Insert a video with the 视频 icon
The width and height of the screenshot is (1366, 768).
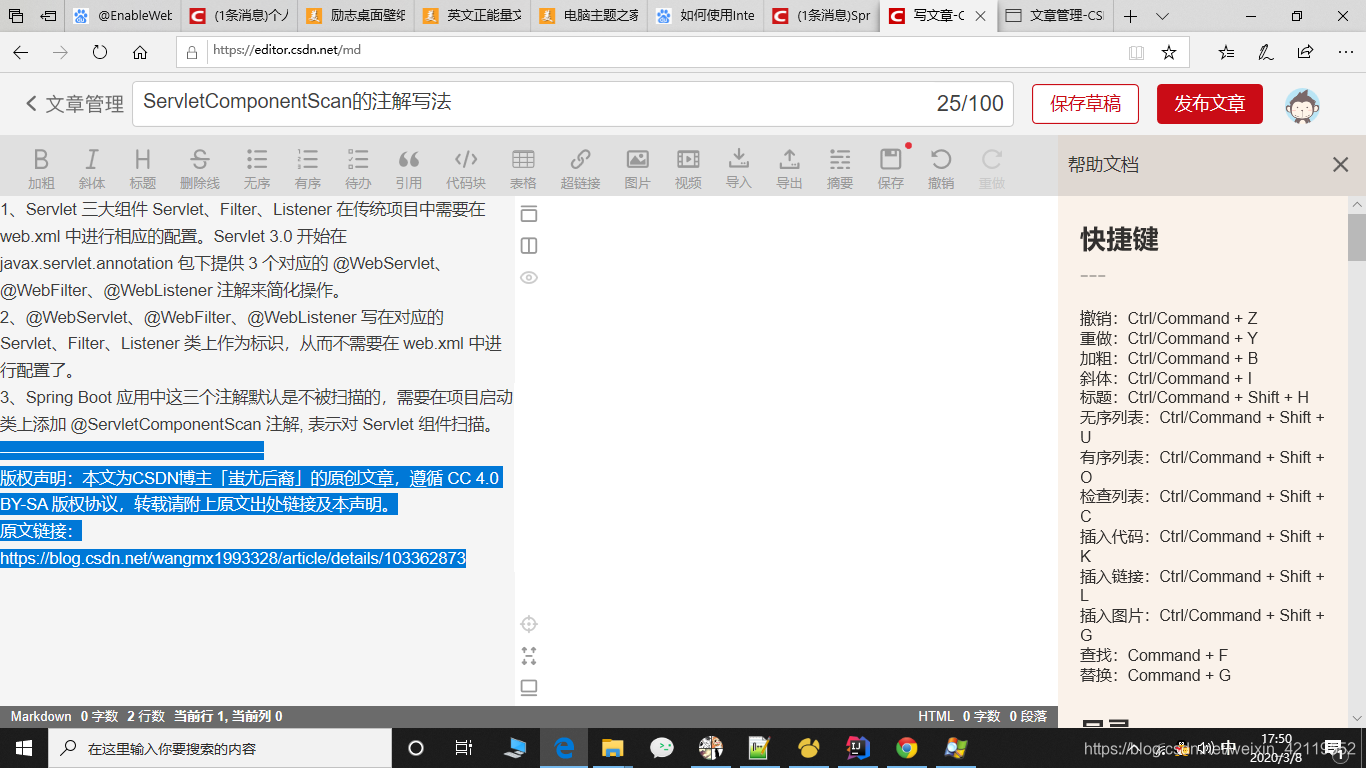click(x=687, y=165)
